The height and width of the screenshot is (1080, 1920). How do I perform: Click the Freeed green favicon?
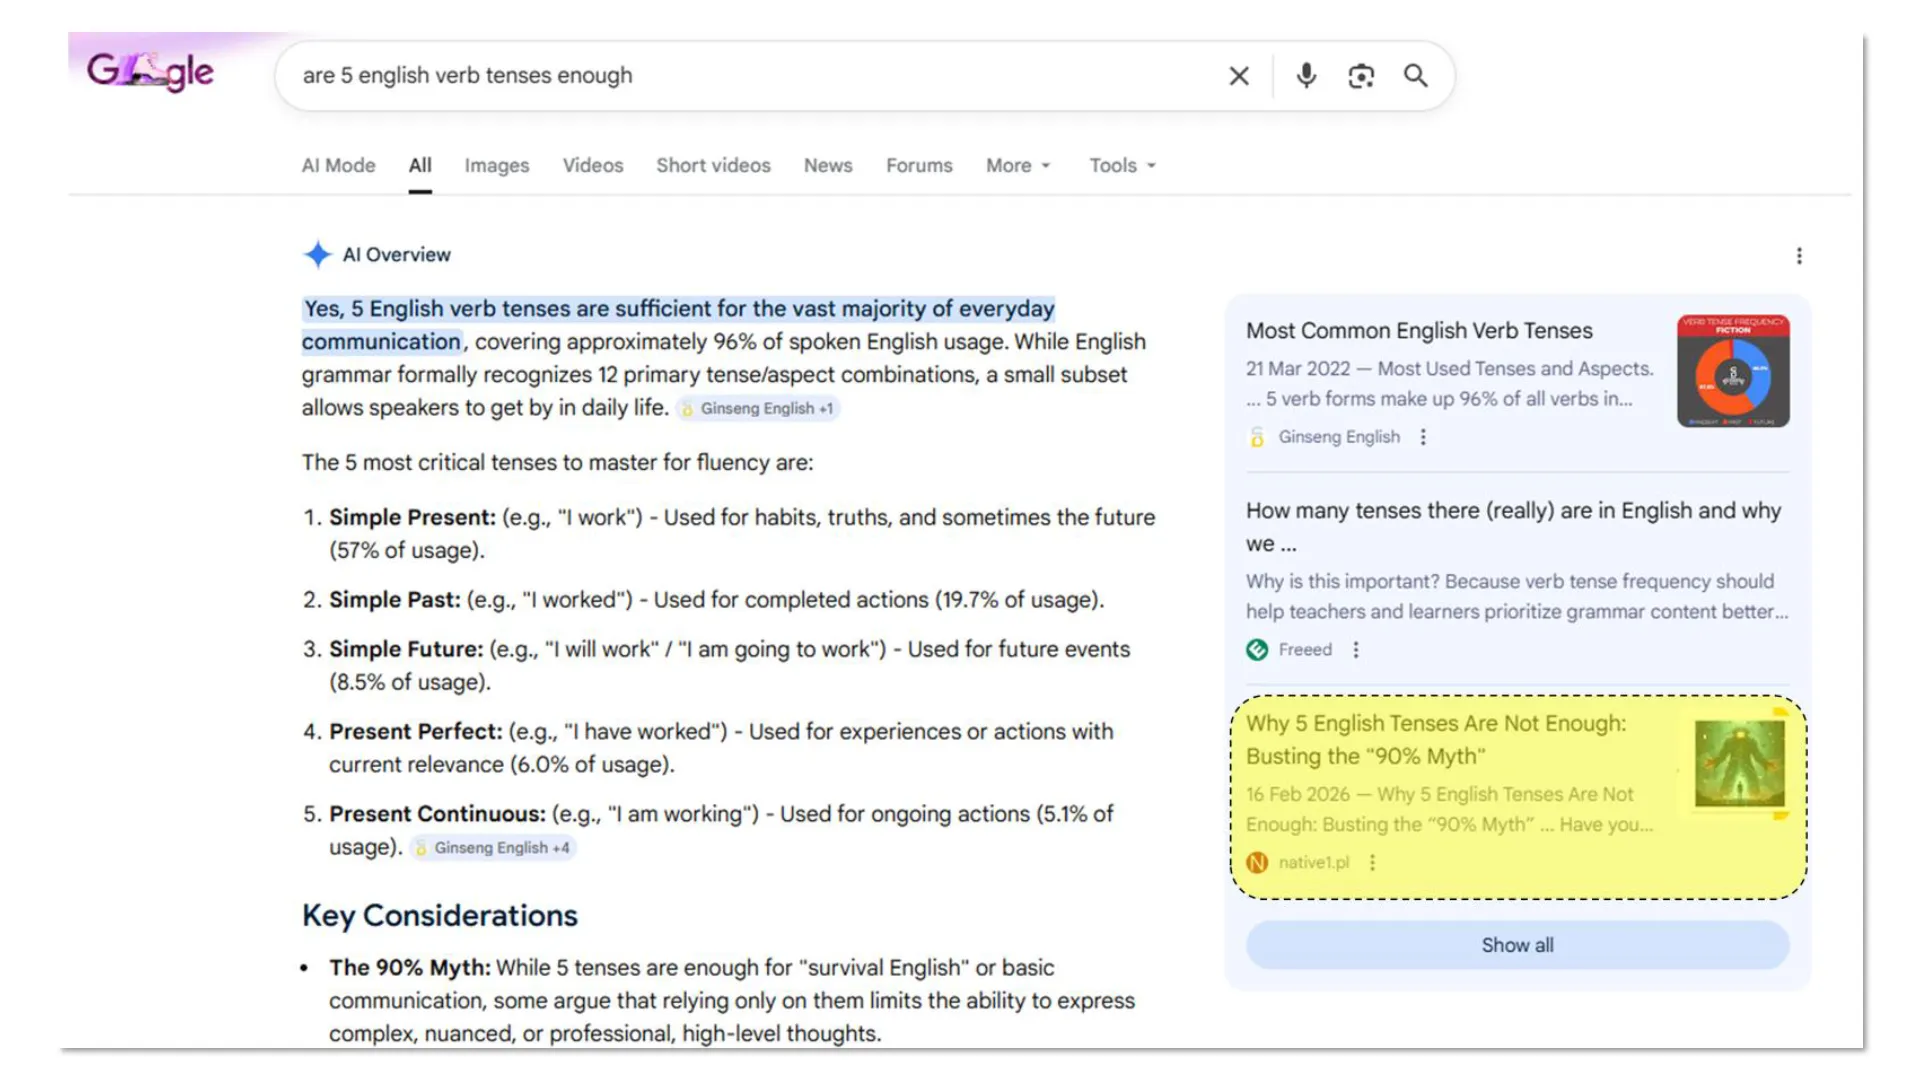click(x=1257, y=650)
